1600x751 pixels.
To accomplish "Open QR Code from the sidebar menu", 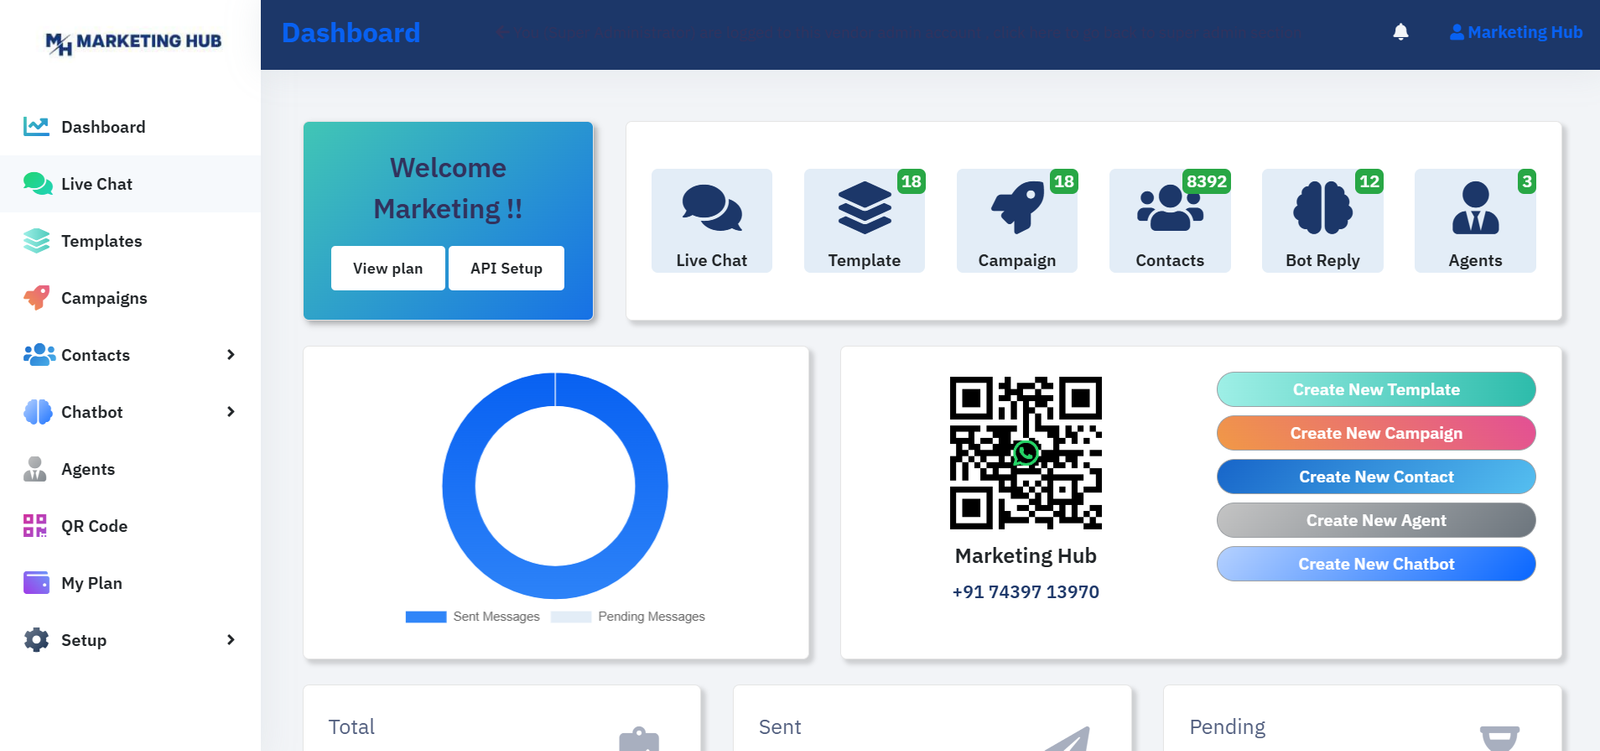I will (94, 526).
